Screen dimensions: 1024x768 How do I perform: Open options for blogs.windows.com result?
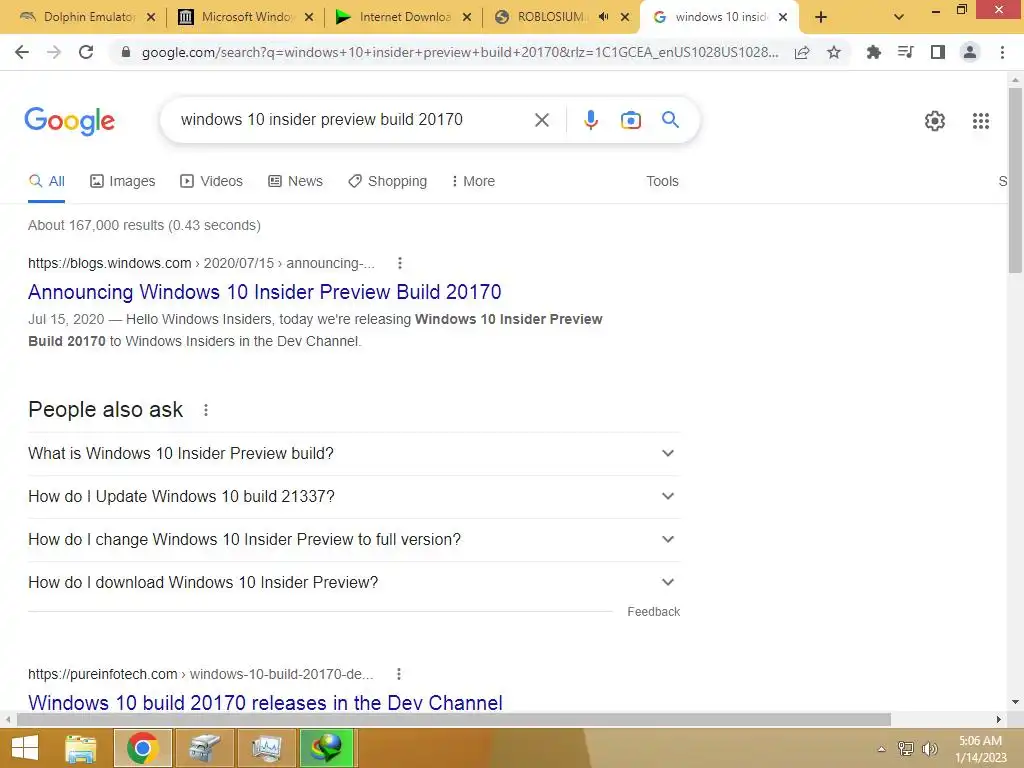coord(400,263)
